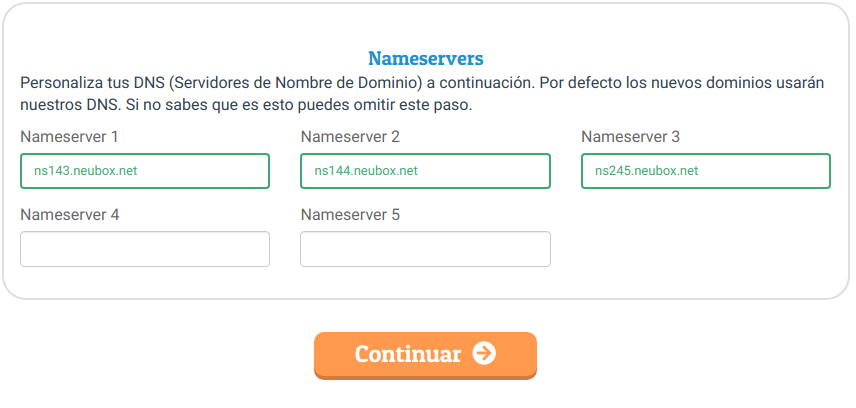Click the field containing ns144.neubox.net
The image size is (856, 408).
(x=425, y=171)
